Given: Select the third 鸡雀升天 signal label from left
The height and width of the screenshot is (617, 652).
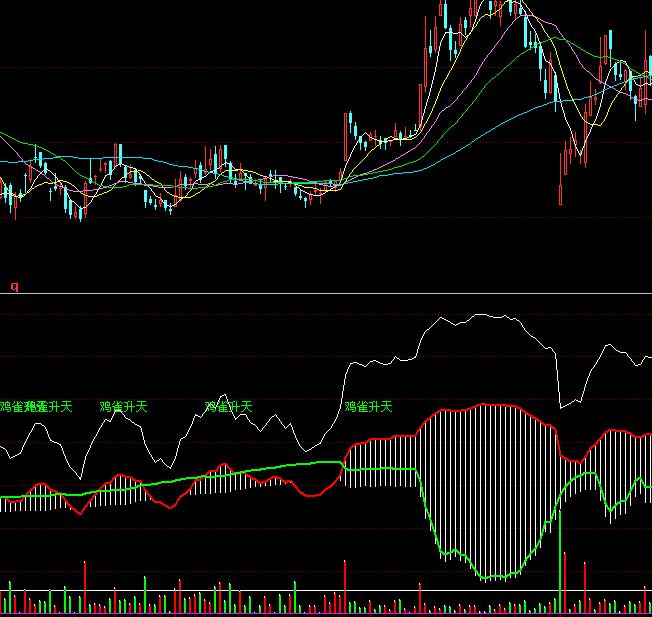Looking at the screenshot, I should tap(228, 407).
